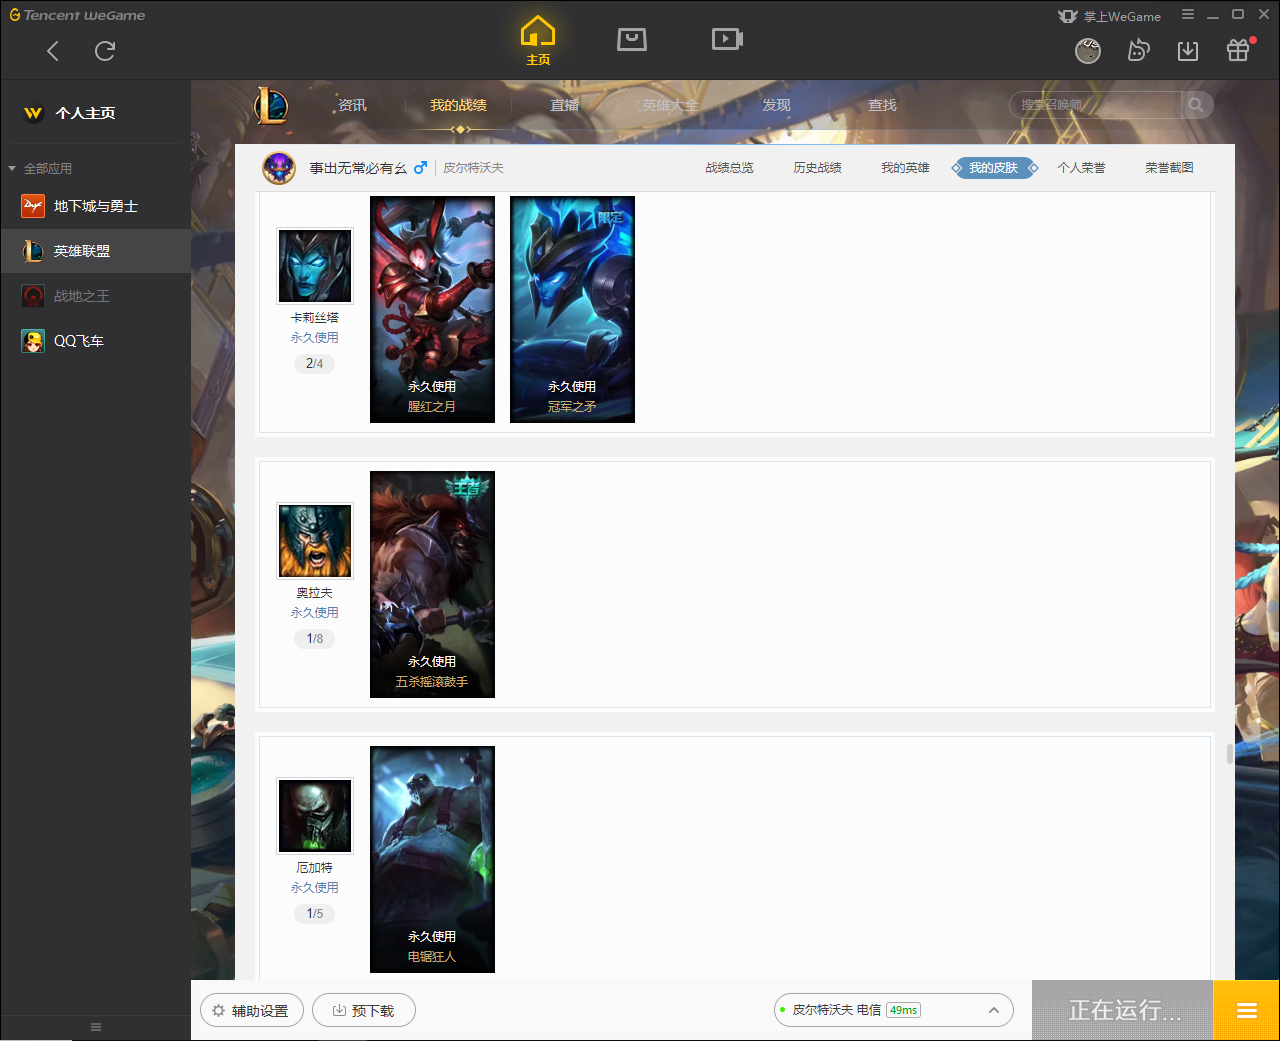Click the 正在运行 status button
Screen dimensions: 1280x1041
coord(1123,1010)
